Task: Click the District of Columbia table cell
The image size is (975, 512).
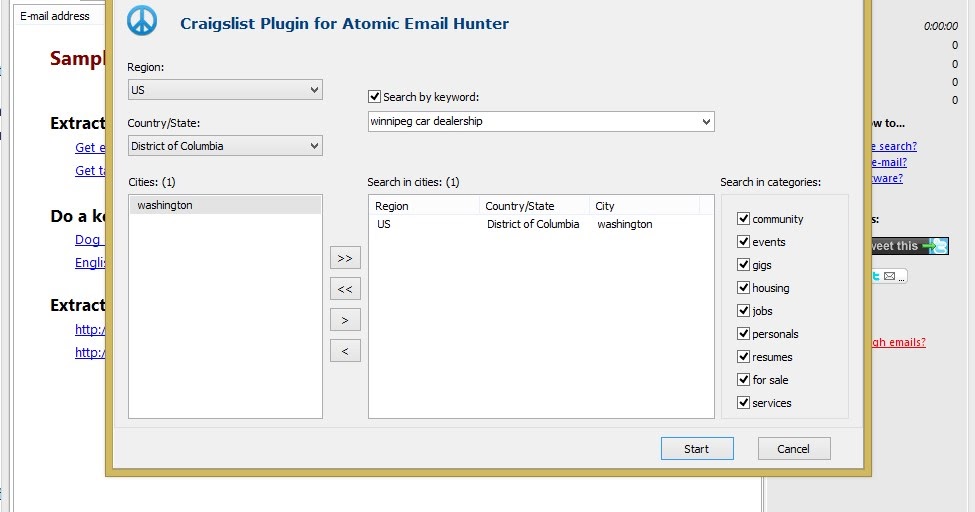Action: [533, 224]
